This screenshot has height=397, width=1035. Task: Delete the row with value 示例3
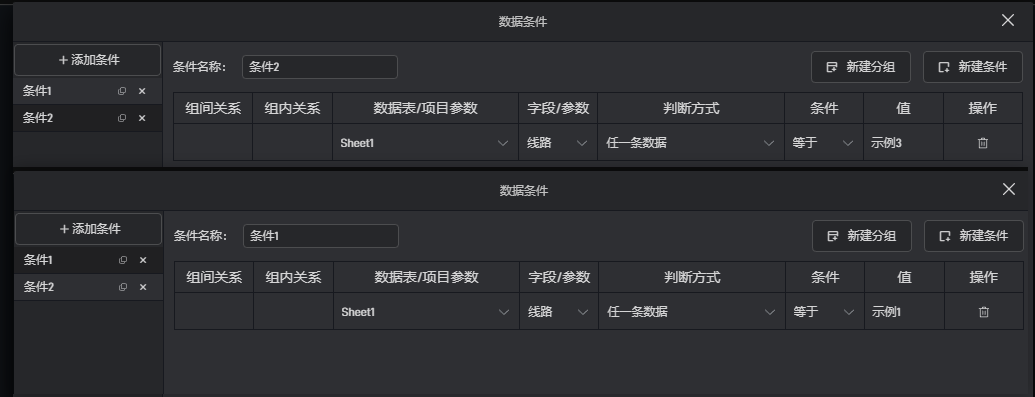click(x=982, y=143)
